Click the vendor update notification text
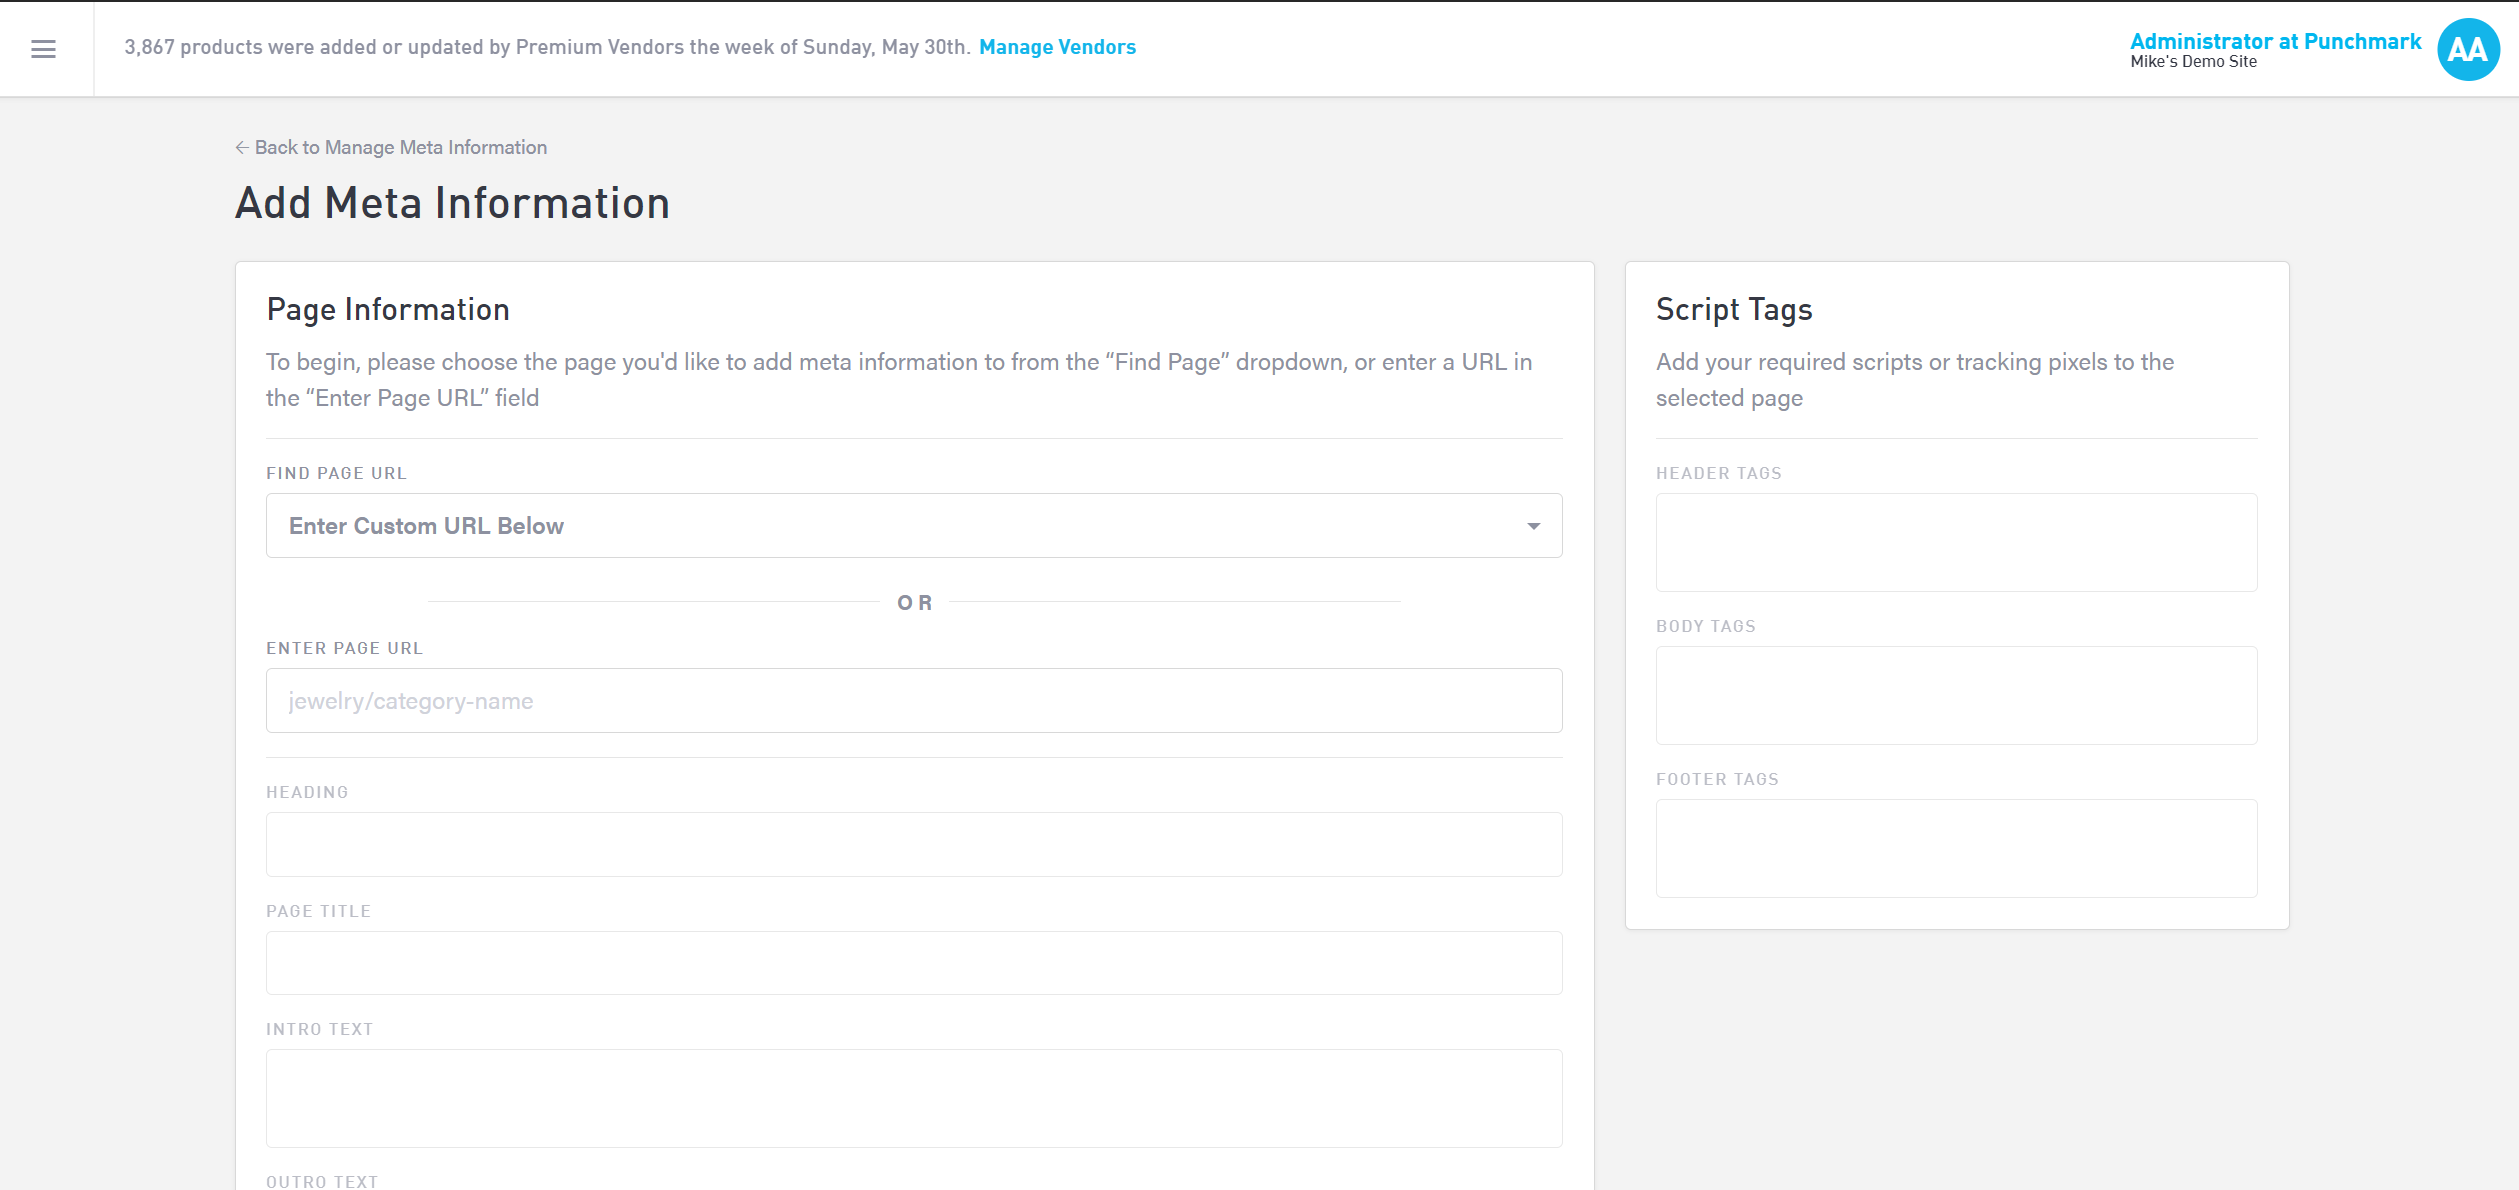The image size is (2519, 1190). pos(547,47)
